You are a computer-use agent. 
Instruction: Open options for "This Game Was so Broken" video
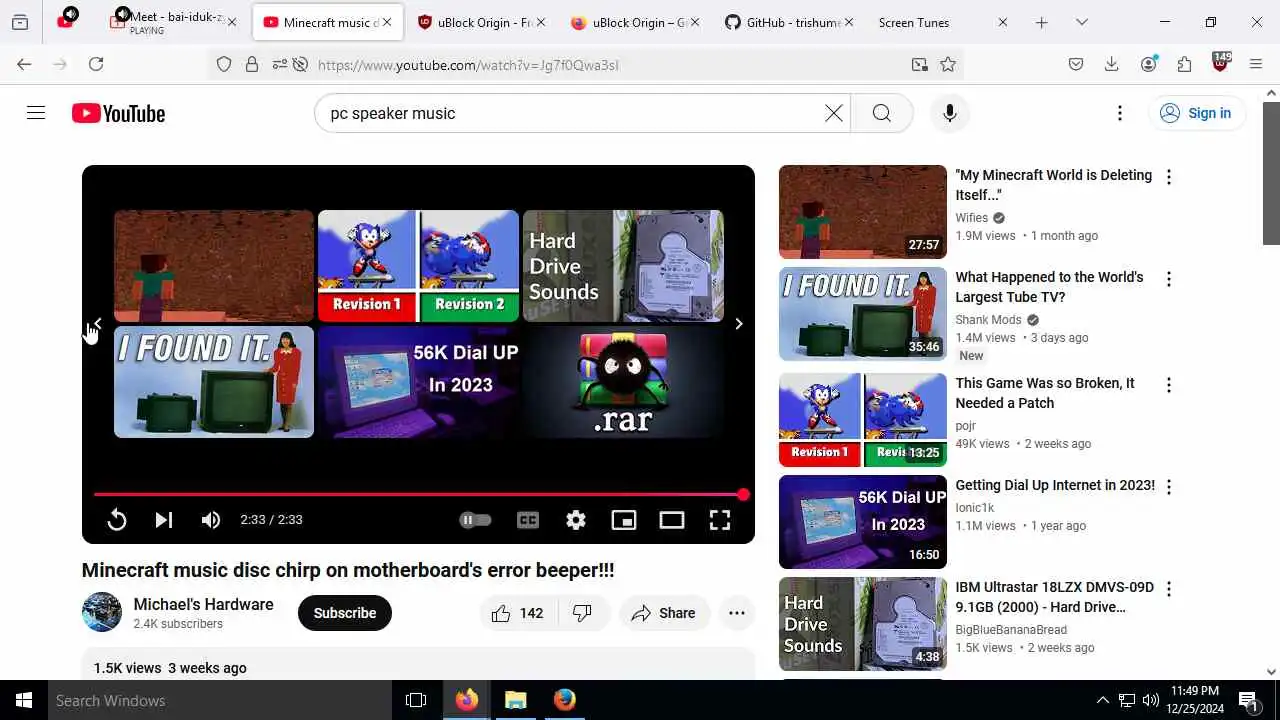point(1169,385)
